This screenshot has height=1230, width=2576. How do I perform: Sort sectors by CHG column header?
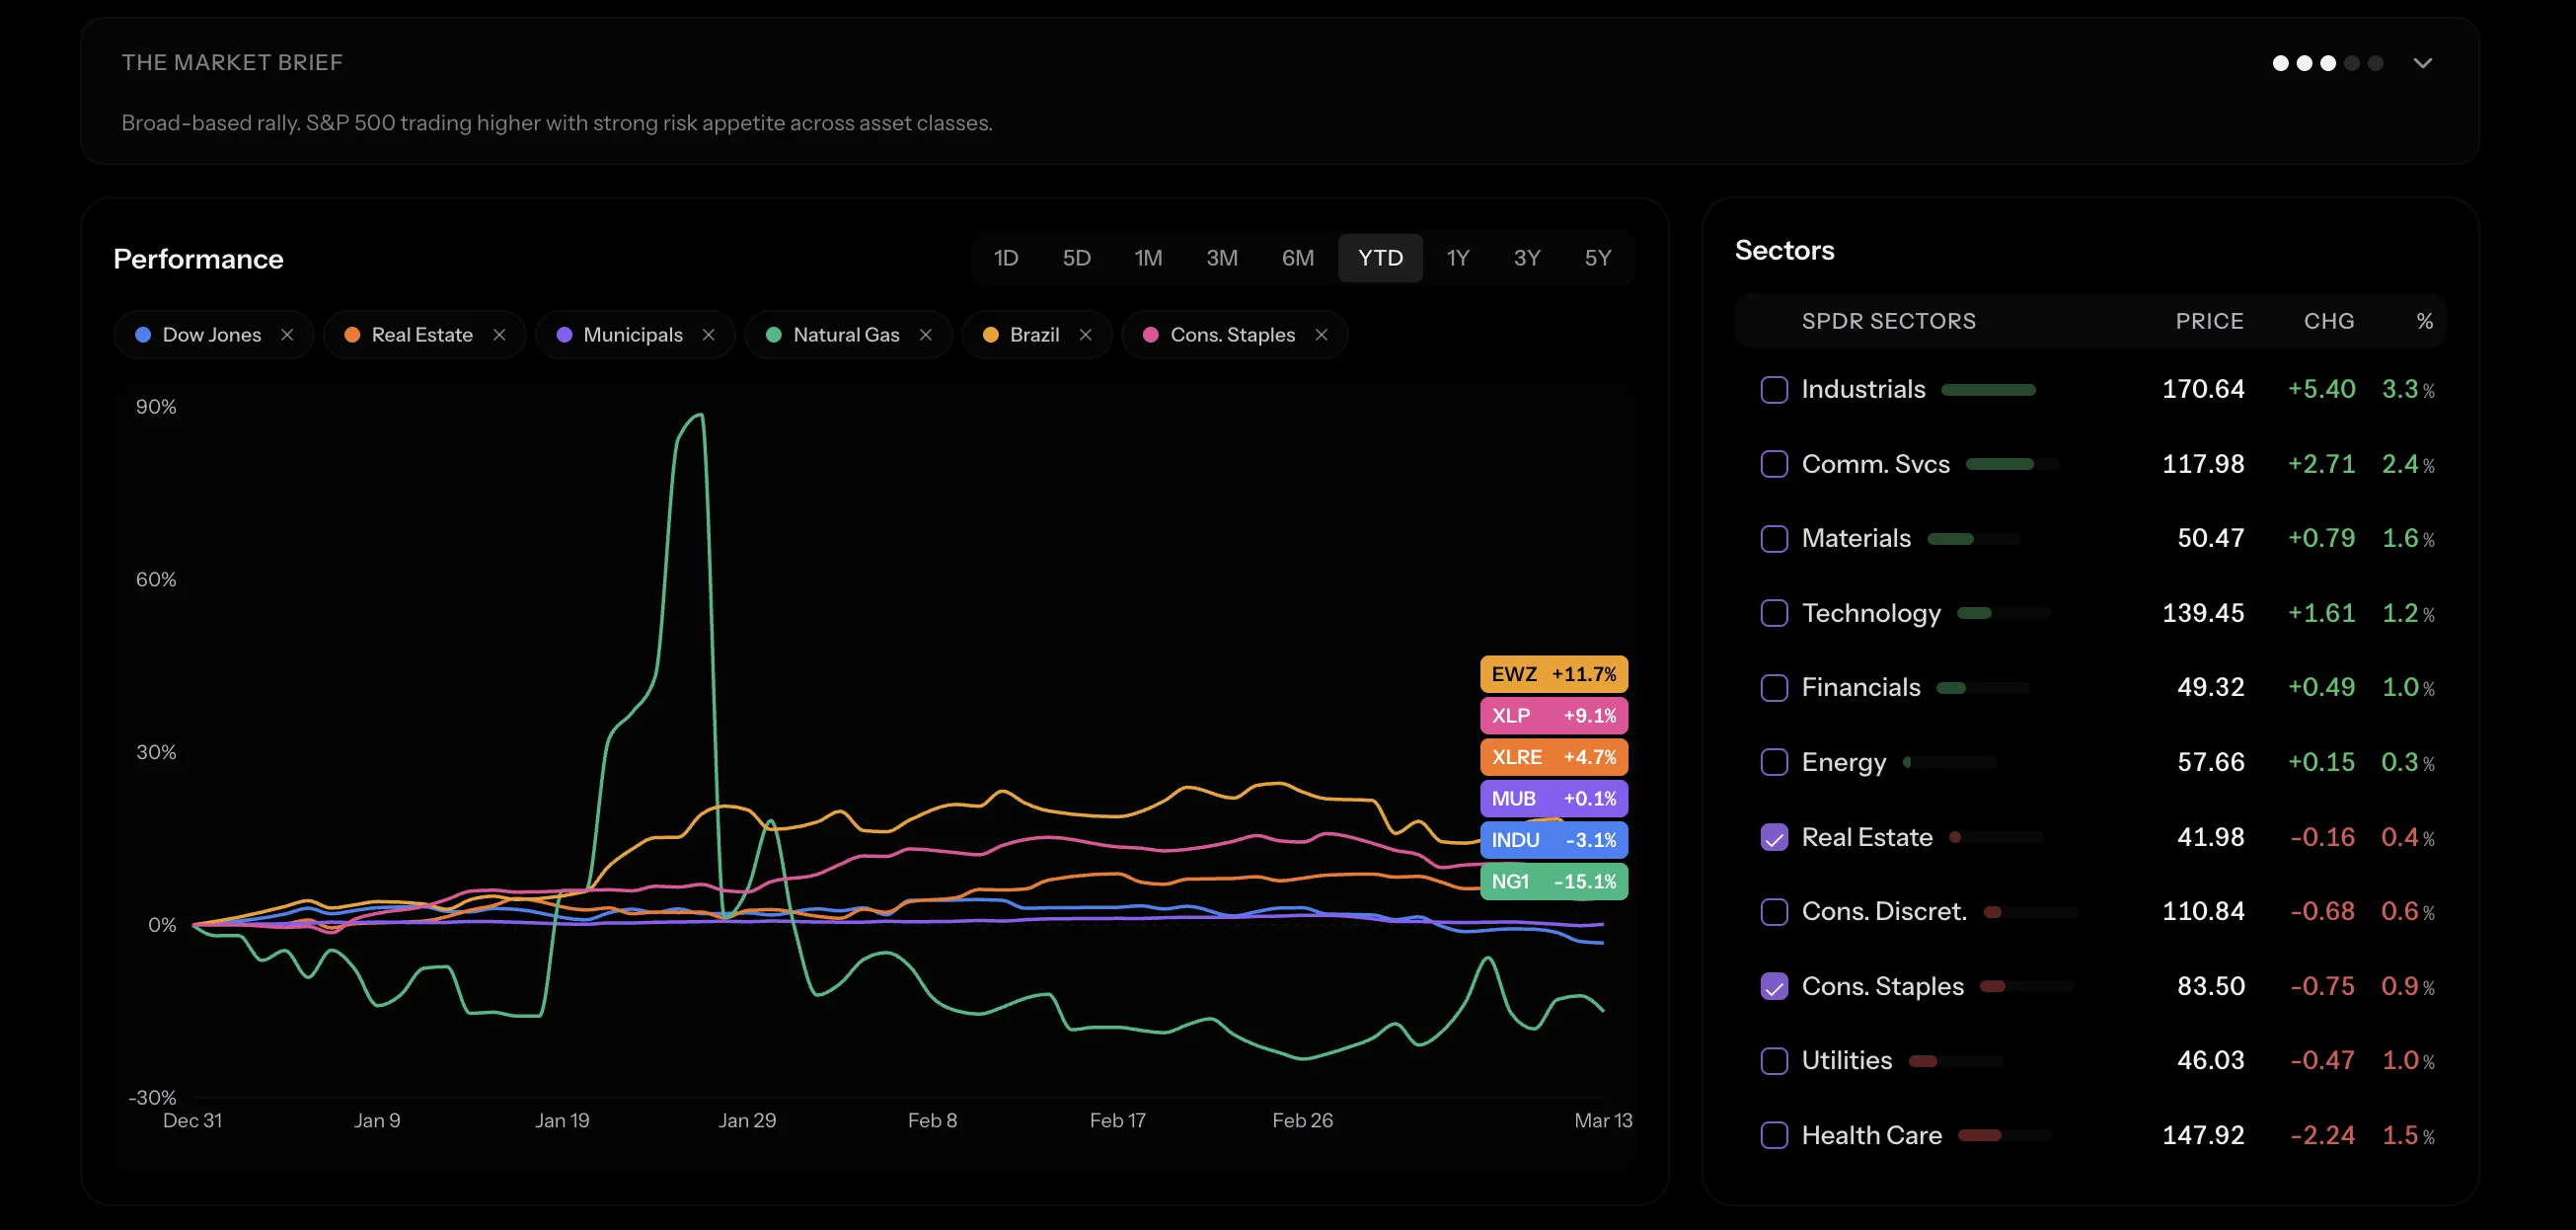point(2328,321)
